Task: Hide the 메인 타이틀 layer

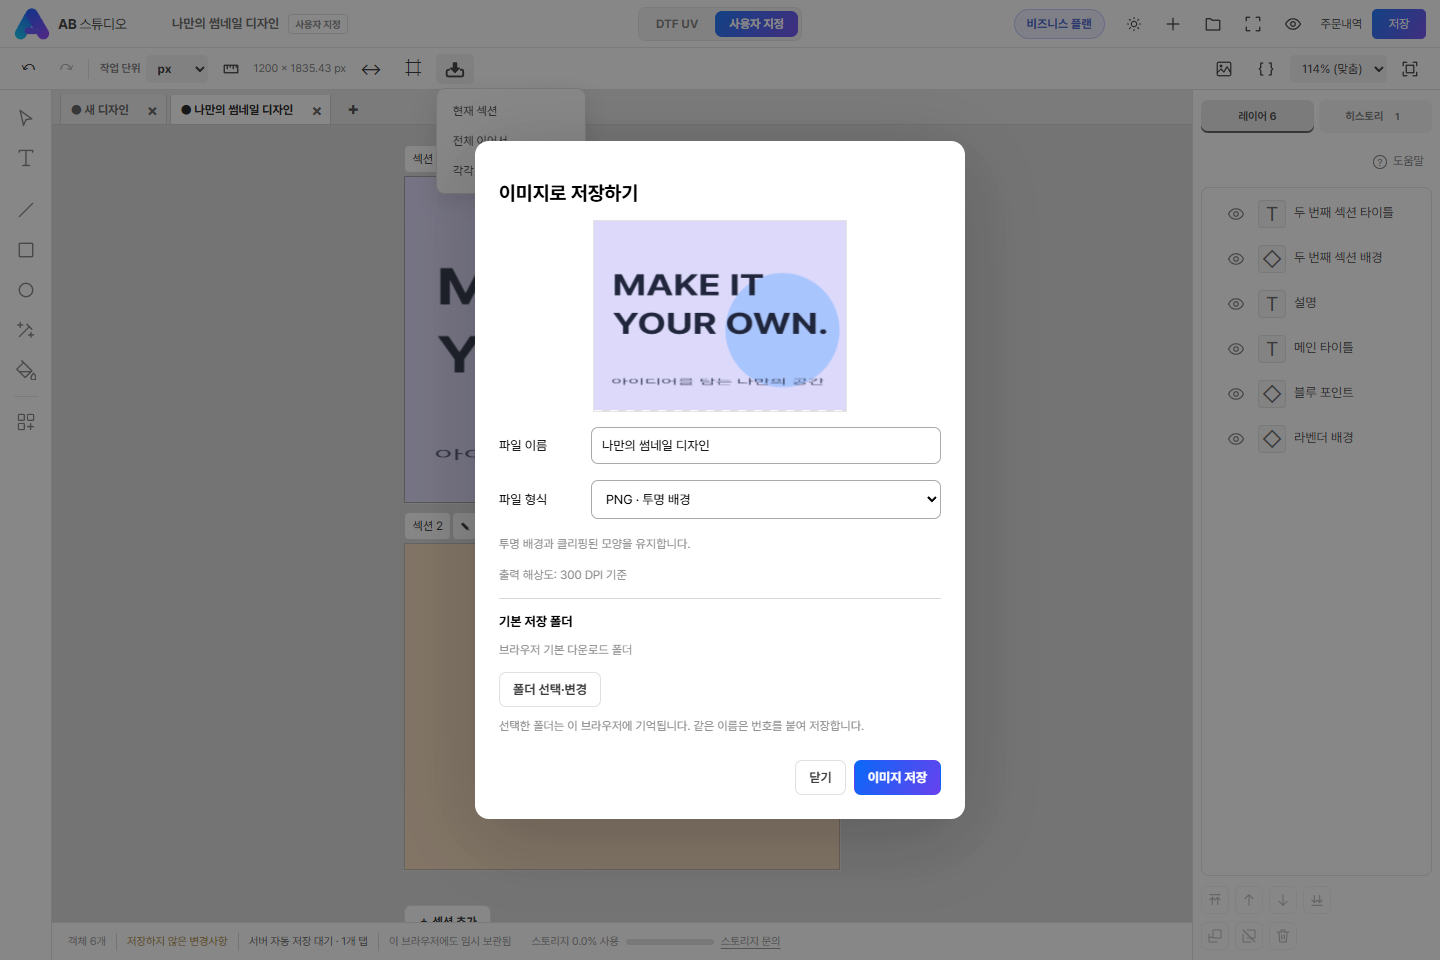Action: (1236, 349)
